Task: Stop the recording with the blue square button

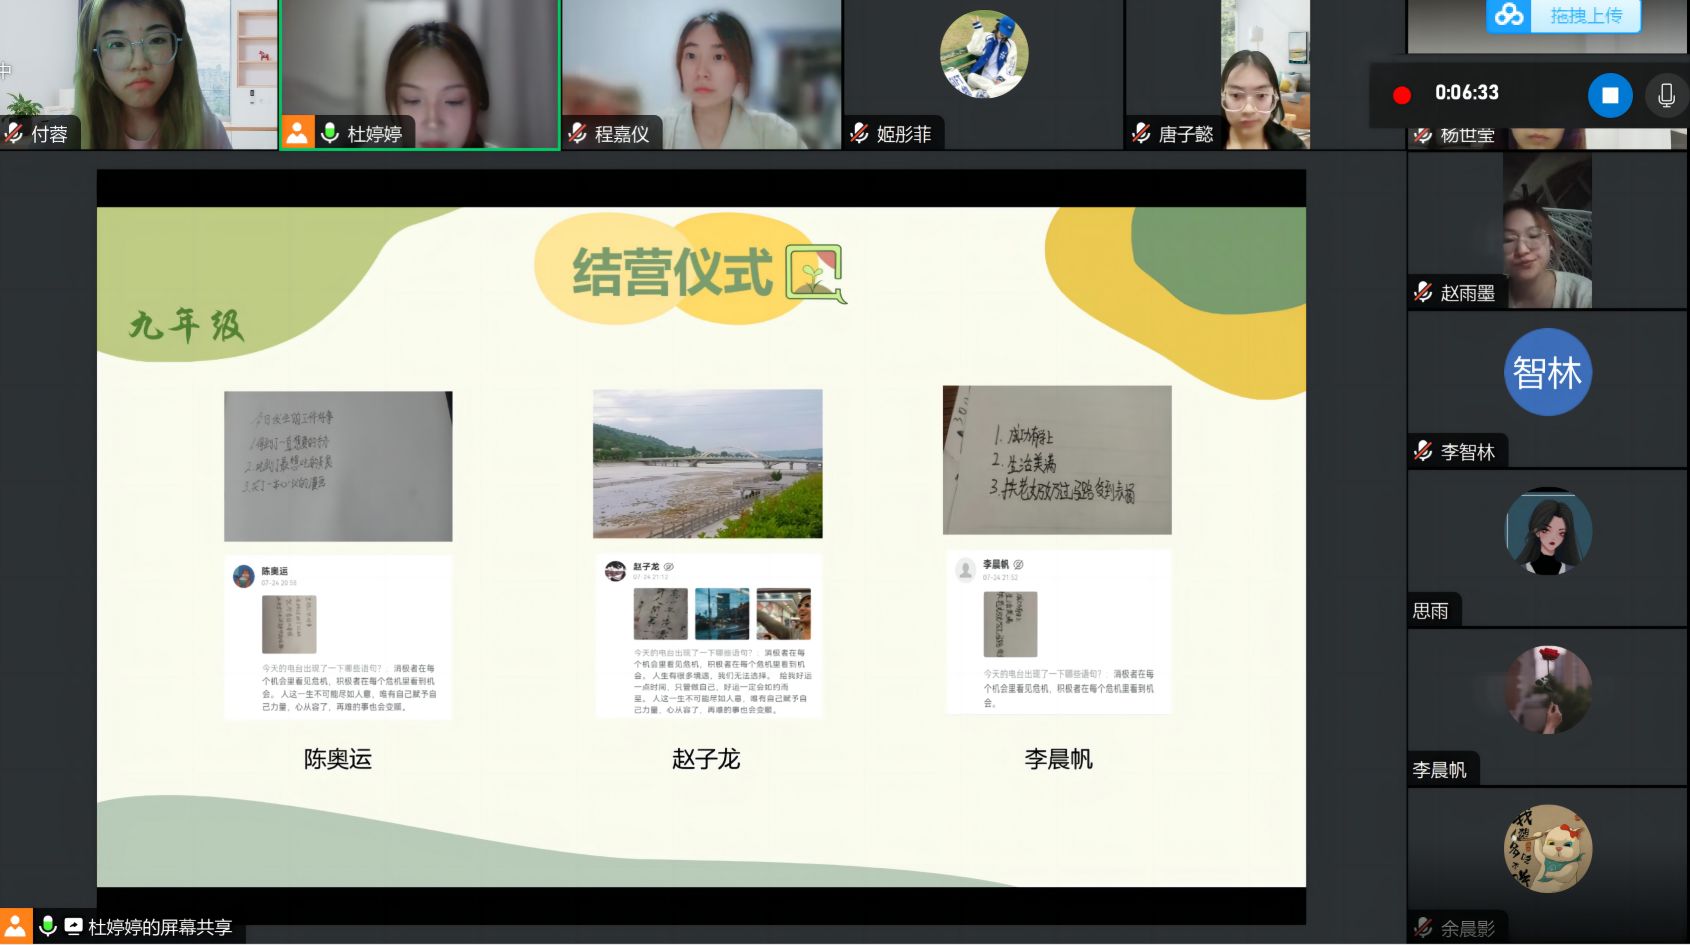Action: pyautogui.click(x=1609, y=95)
